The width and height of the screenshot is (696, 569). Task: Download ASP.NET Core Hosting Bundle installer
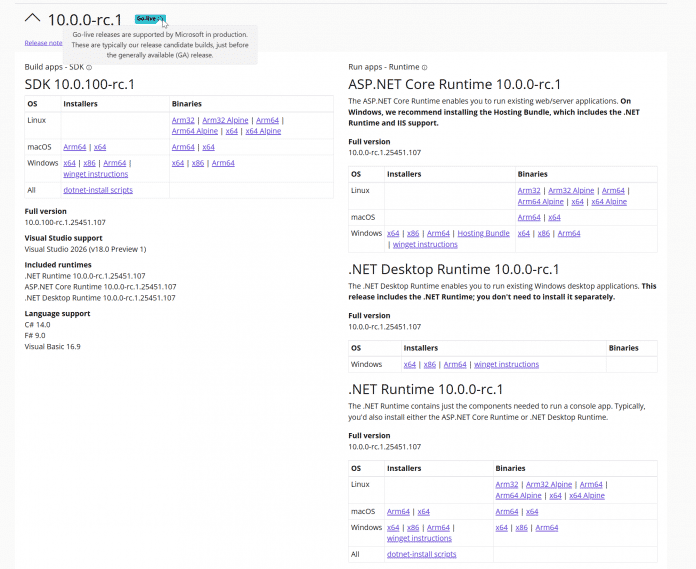483,233
